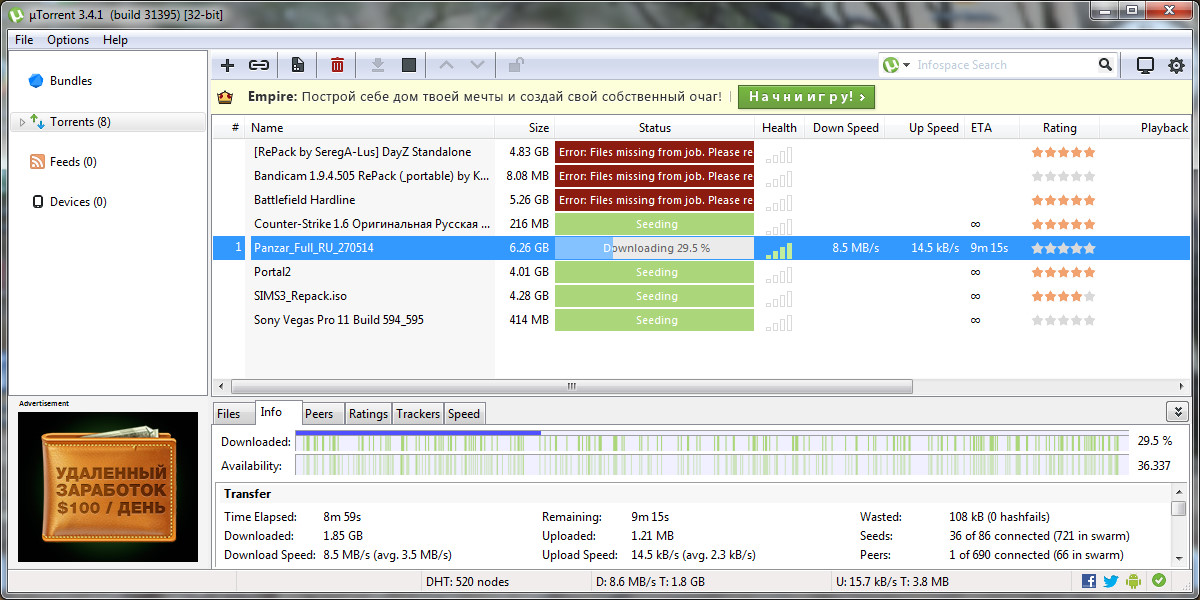Screen dimensions: 1200x600
Task: Click the Twitter icon in status bar
Action: click(x=1111, y=580)
